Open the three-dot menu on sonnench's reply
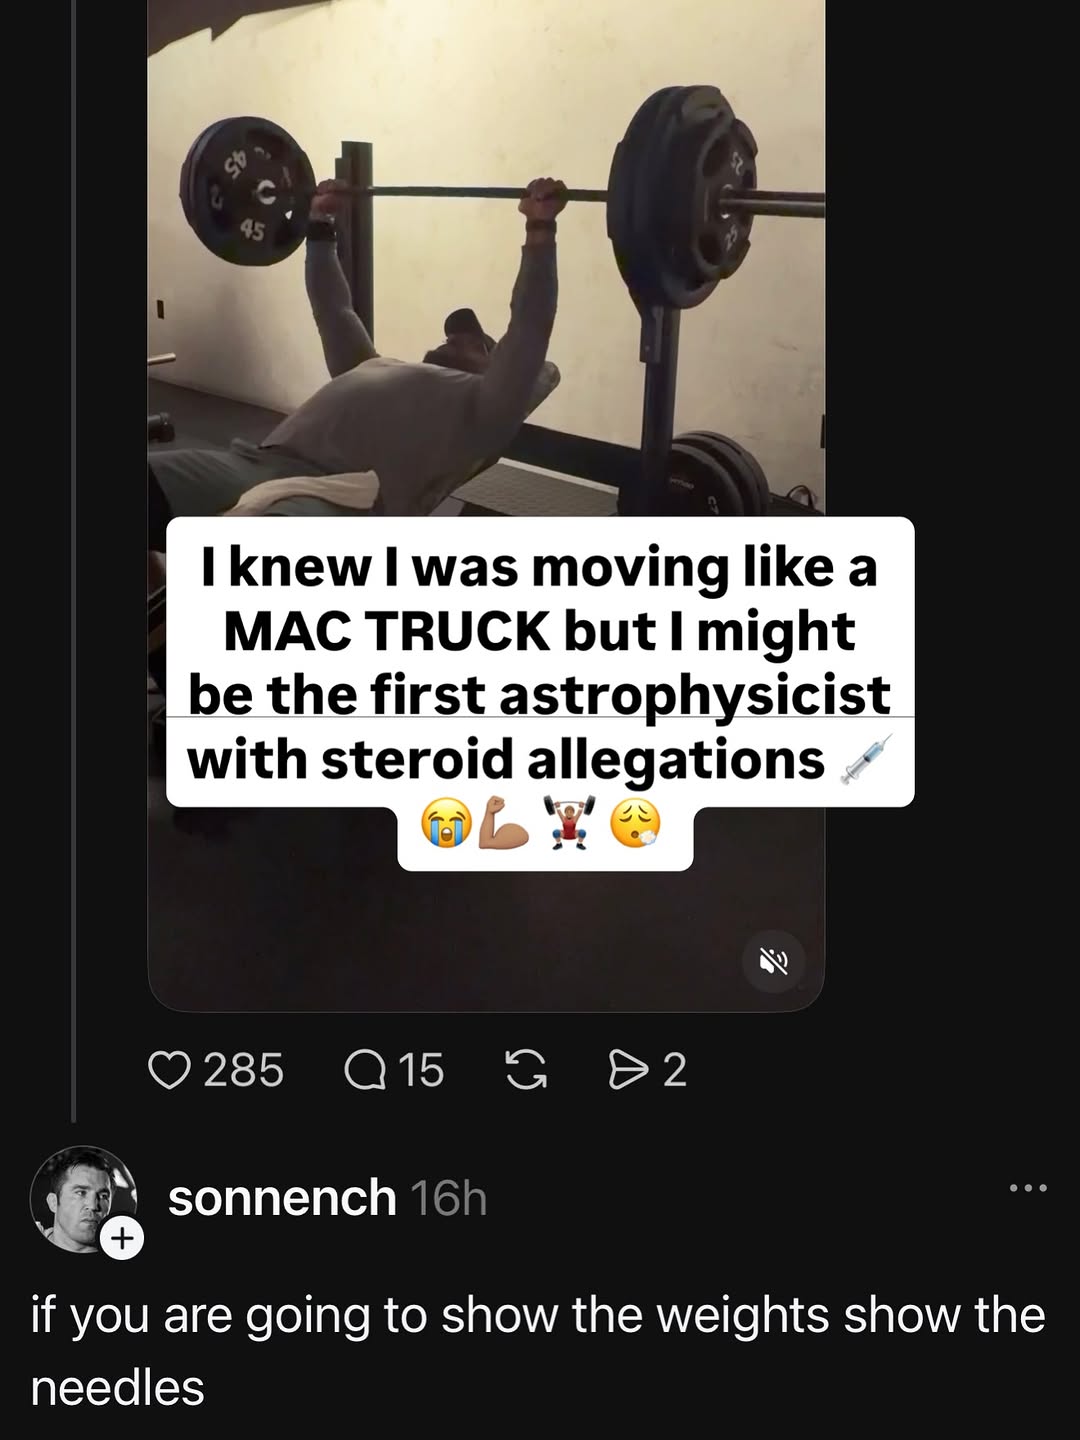 tap(1028, 1188)
